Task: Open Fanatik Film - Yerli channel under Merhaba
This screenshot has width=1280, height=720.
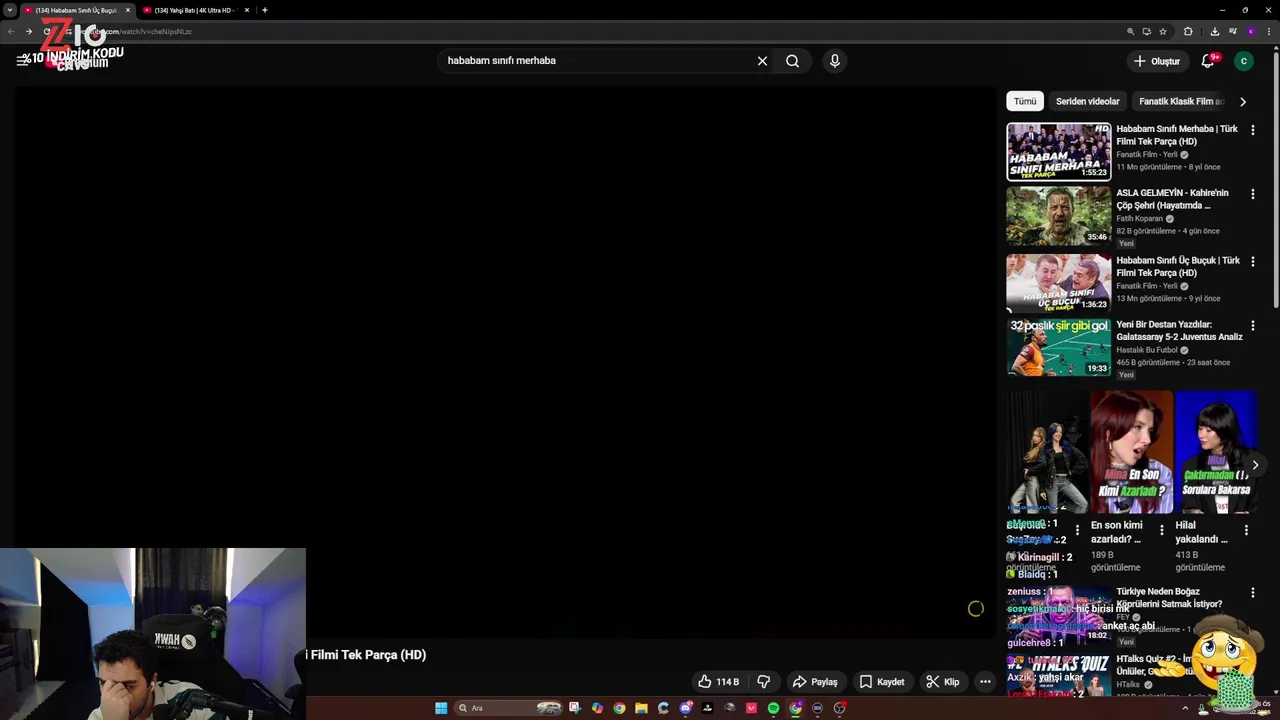Action: (1146, 155)
